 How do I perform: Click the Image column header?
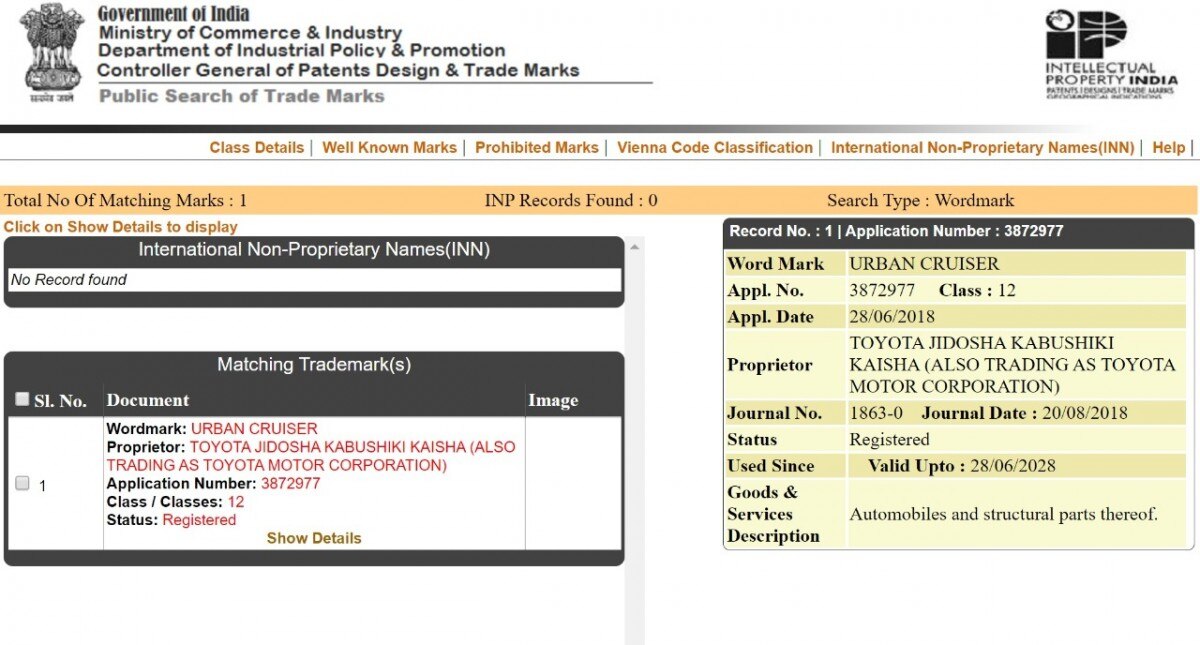click(553, 400)
